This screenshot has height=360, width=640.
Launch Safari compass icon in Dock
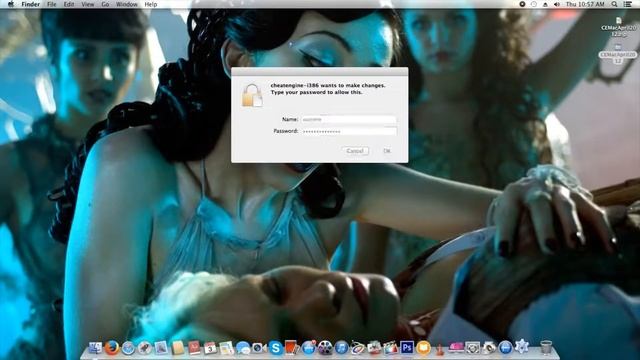[x=128, y=348]
